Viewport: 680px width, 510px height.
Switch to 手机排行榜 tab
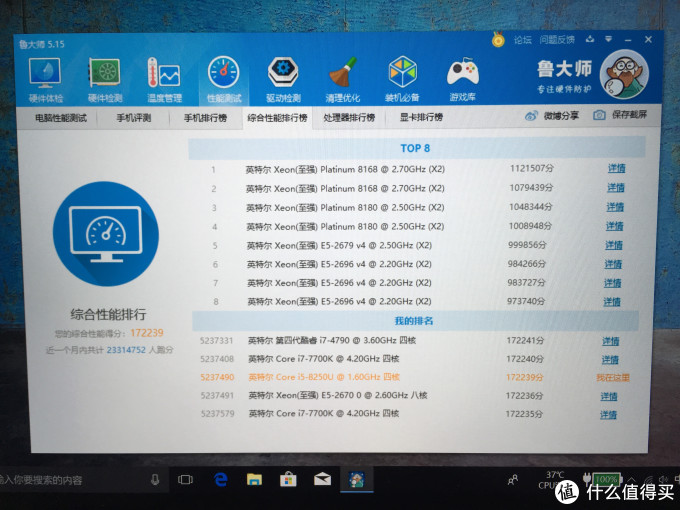click(205, 118)
